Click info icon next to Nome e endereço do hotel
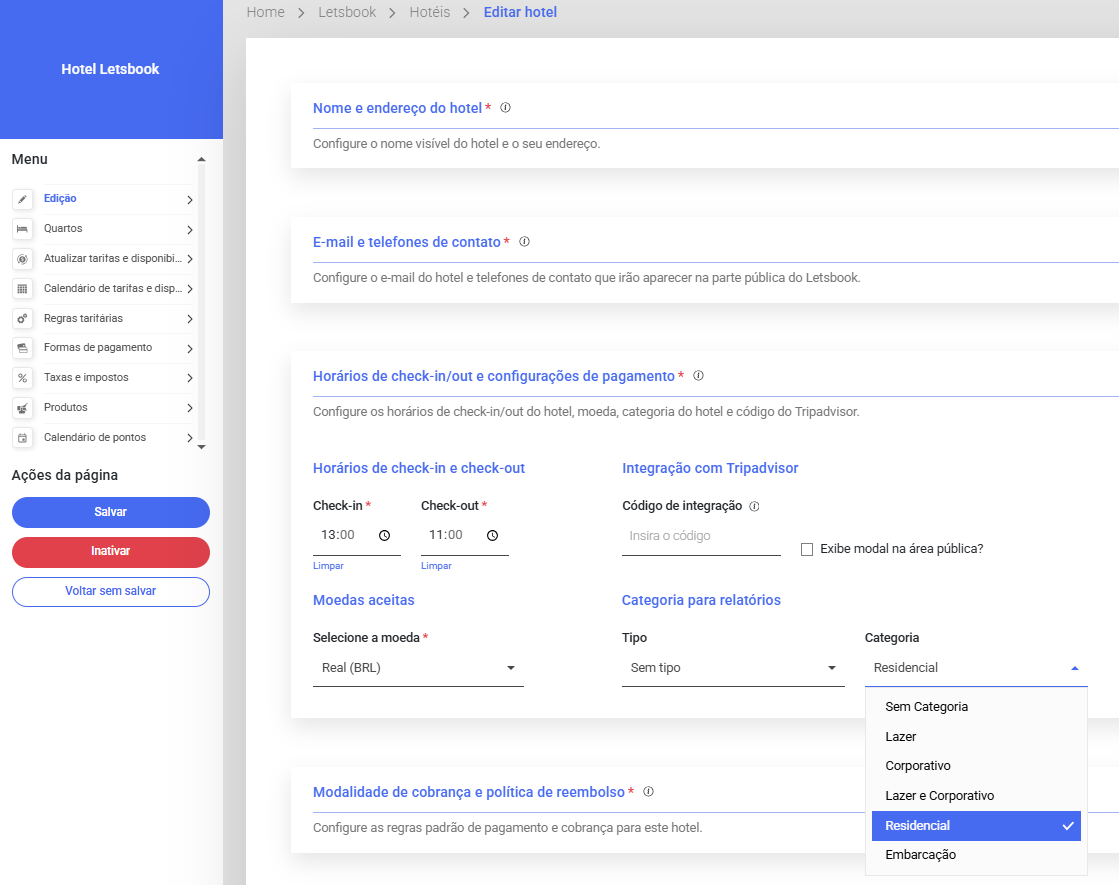The width and height of the screenshot is (1119, 885). coord(505,108)
